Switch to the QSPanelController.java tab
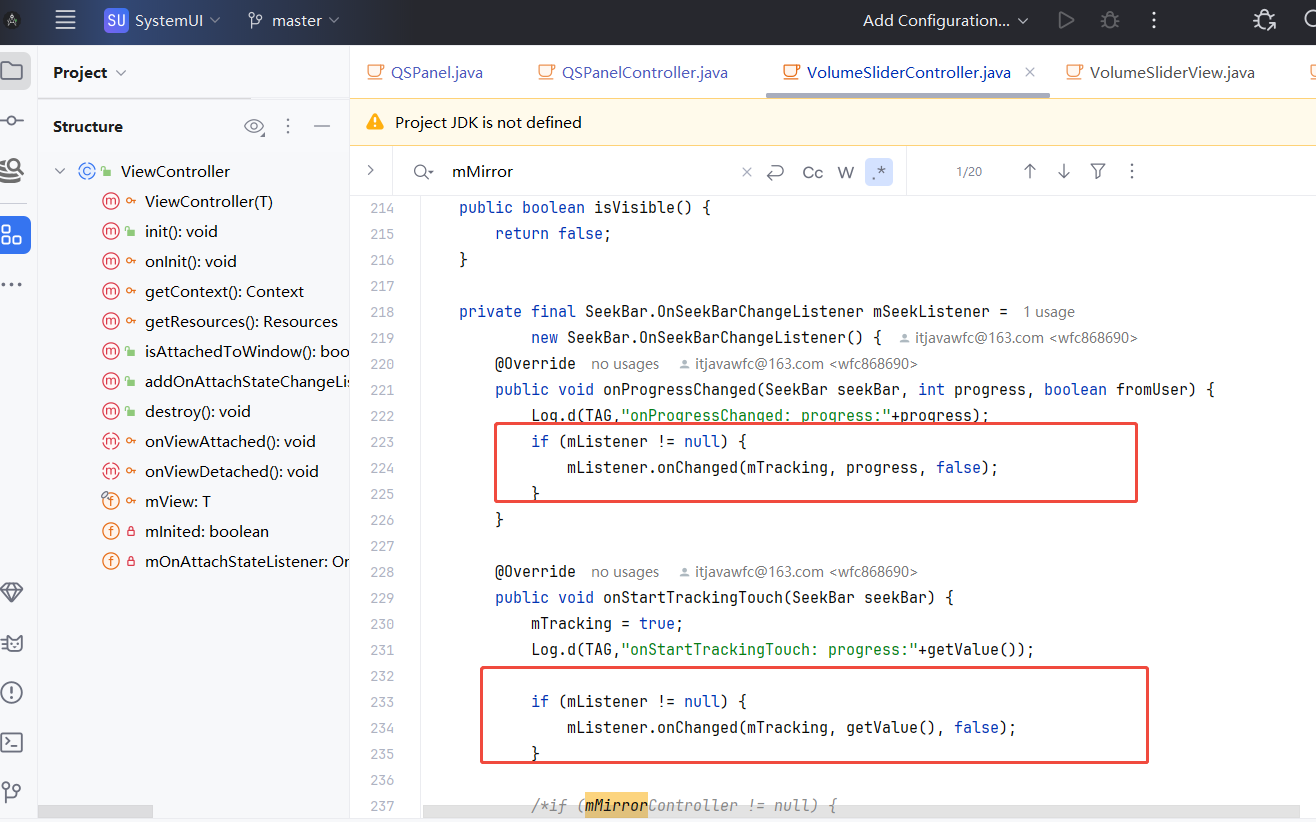Screen dimensions: 1316x822 pos(633,72)
